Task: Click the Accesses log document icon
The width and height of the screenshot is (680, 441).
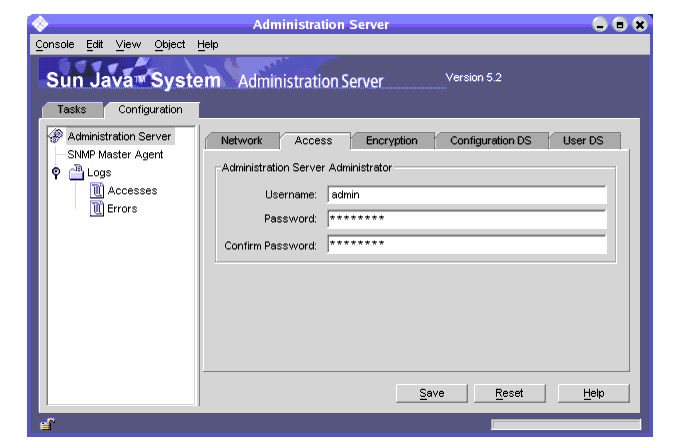Action: pyautogui.click(x=97, y=190)
